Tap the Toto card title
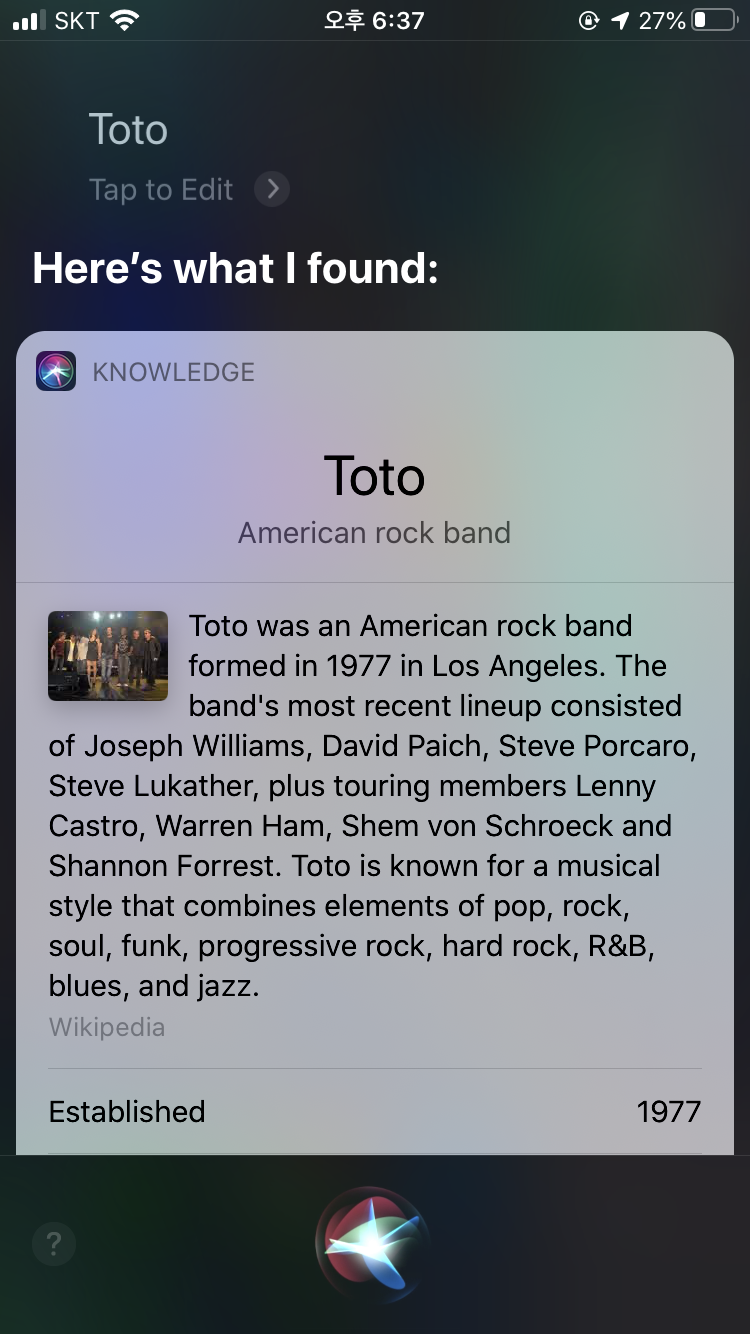Image resolution: width=750 pixels, height=1334 pixels. pos(375,476)
